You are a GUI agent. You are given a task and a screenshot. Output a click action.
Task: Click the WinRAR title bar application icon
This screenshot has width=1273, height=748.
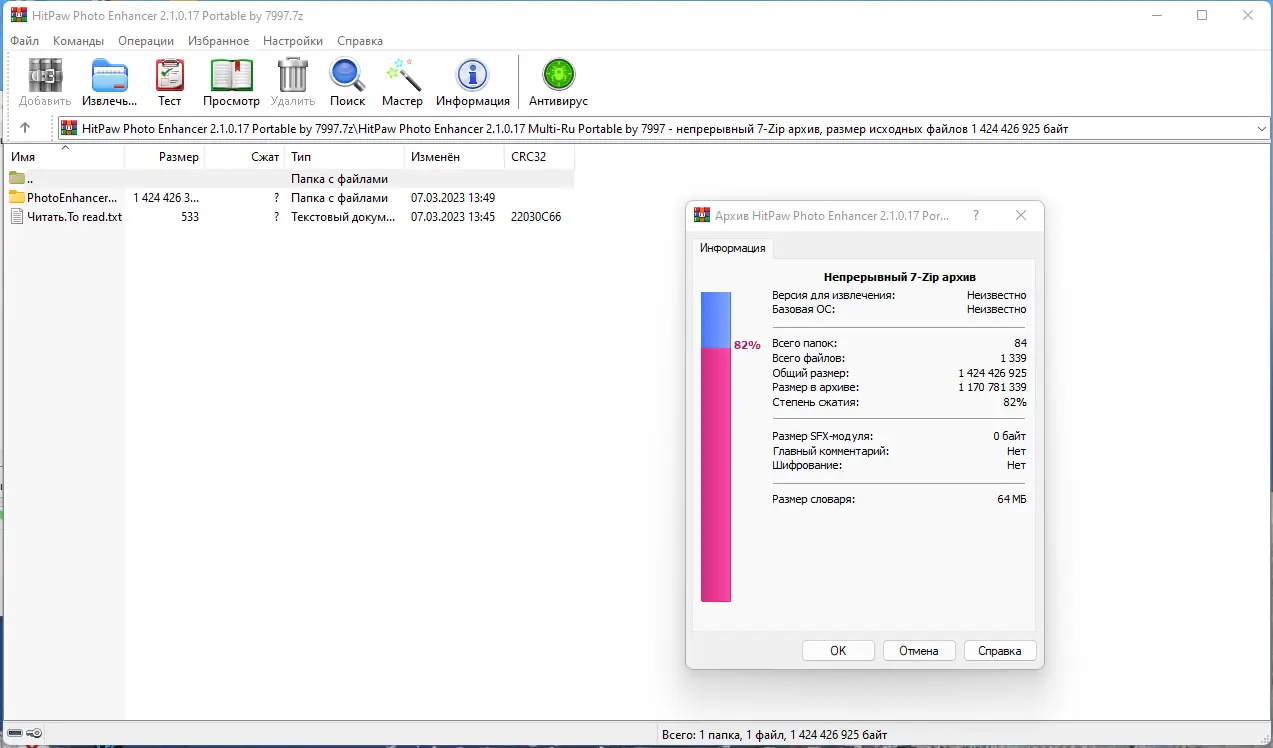17,15
